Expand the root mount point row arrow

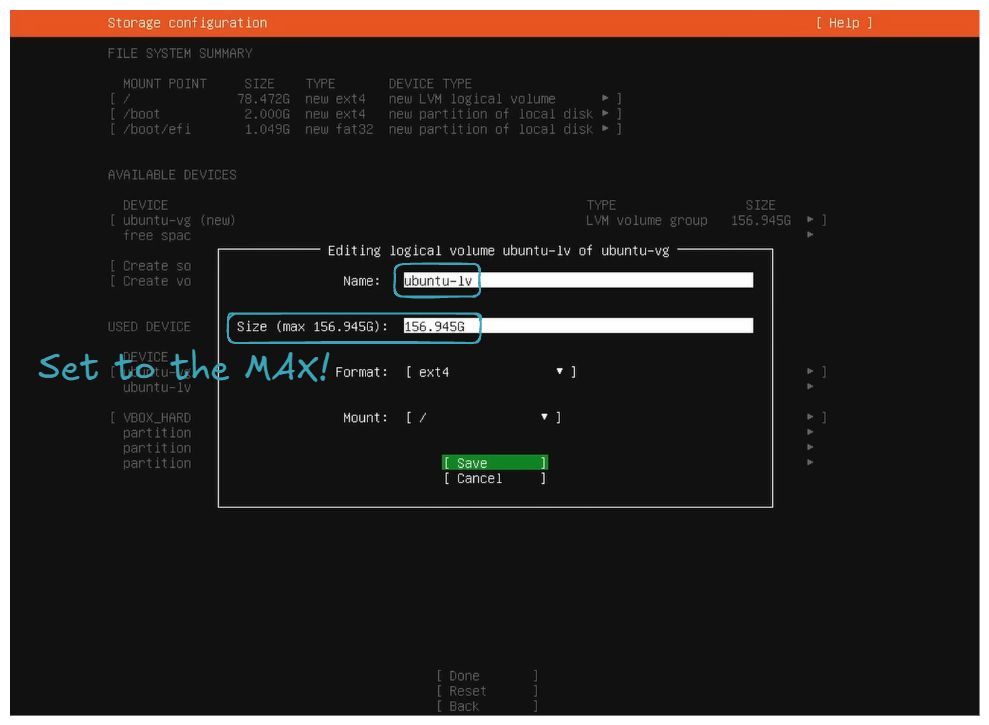pos(606,99)
